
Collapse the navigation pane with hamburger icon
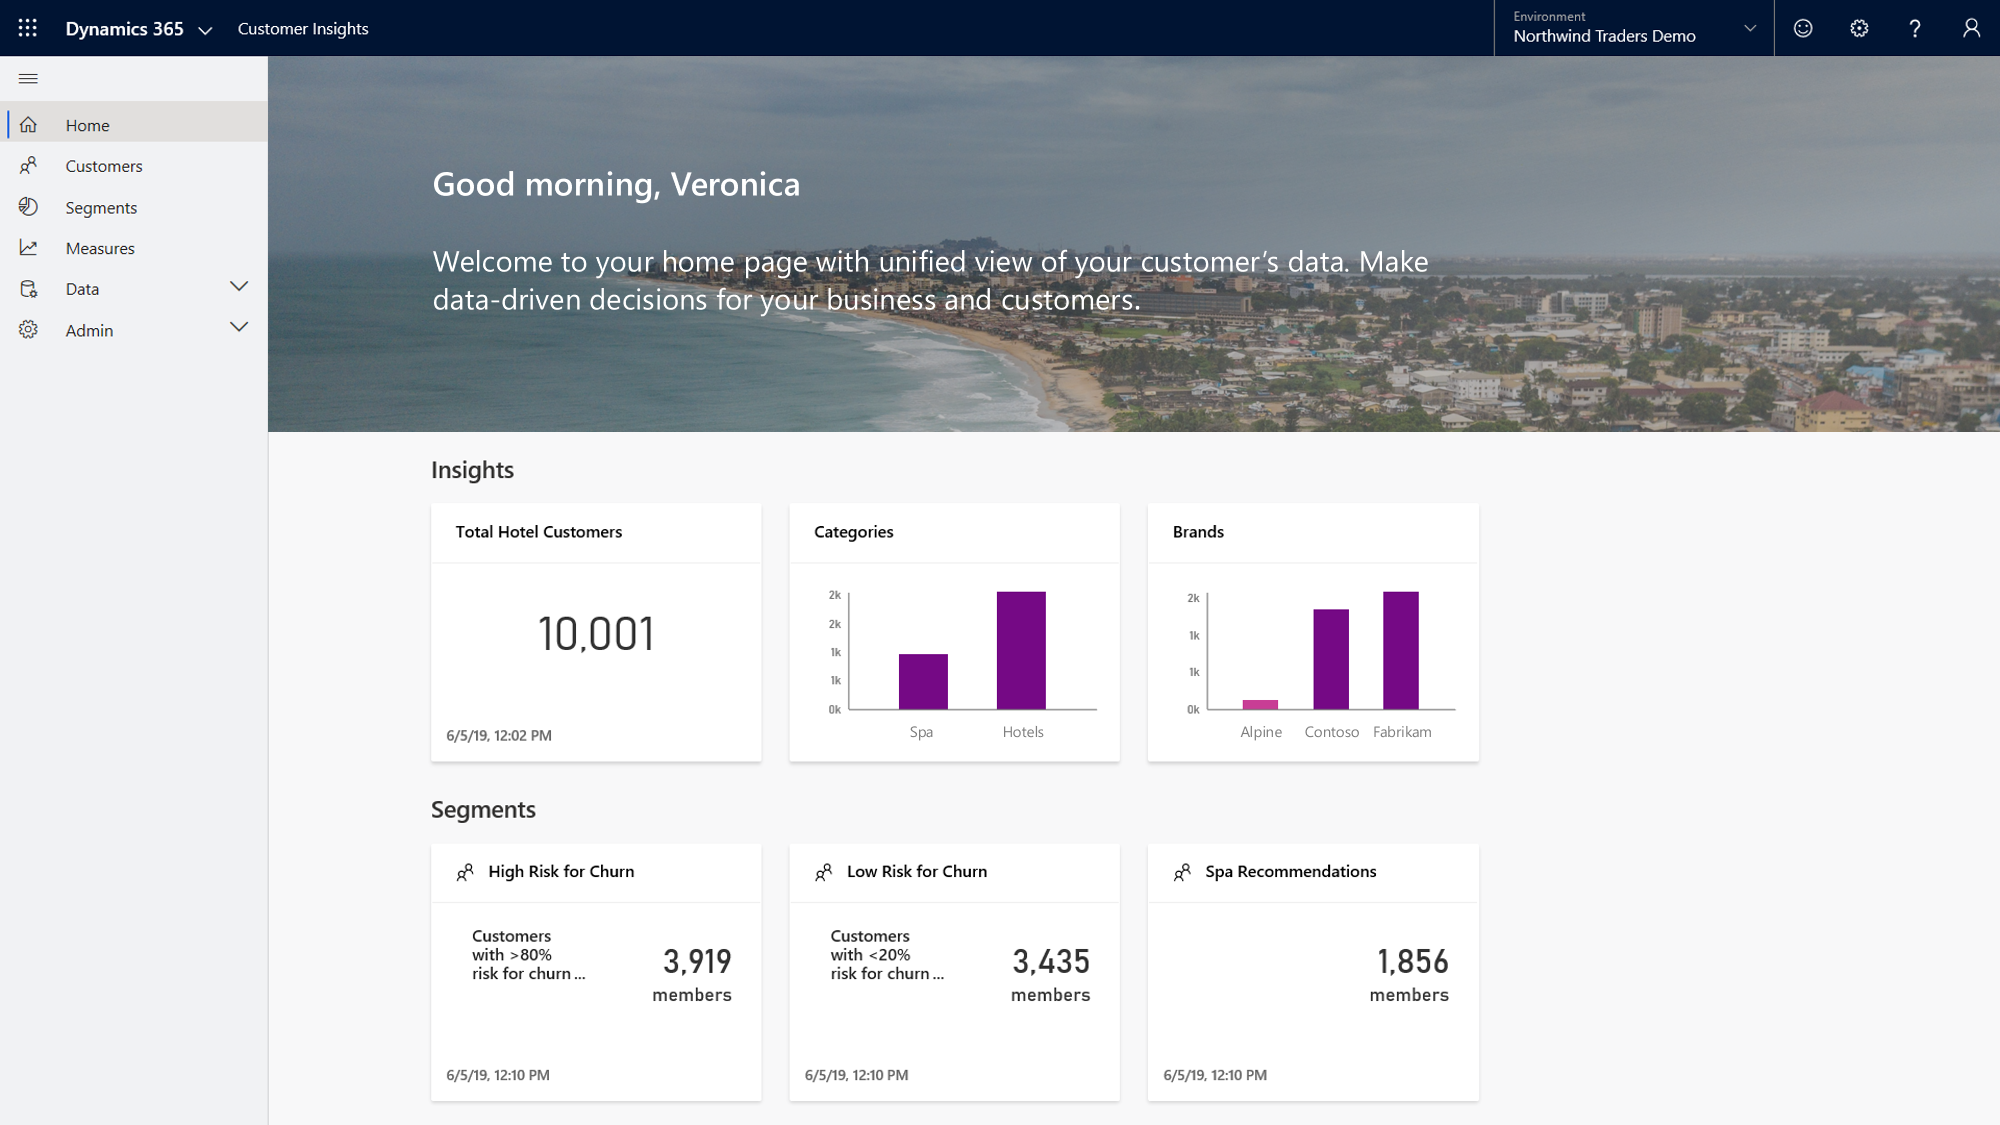click(29, 78)
